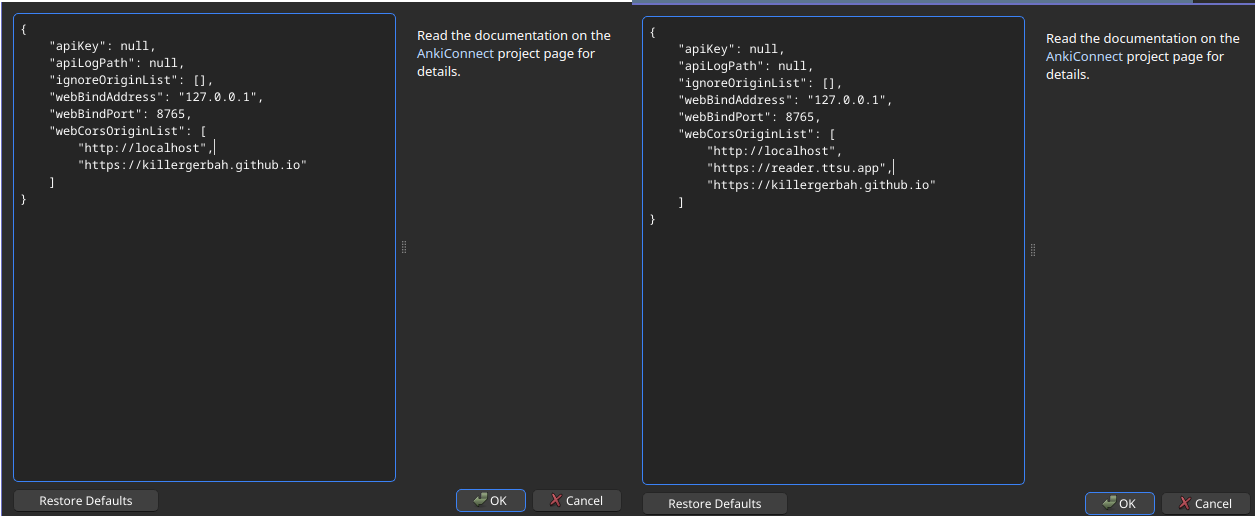Image resolution: width=1255 pixels, height=516 pixels.
Task: Open the AnkiConnect link in right dialog
Action: 1084,56
